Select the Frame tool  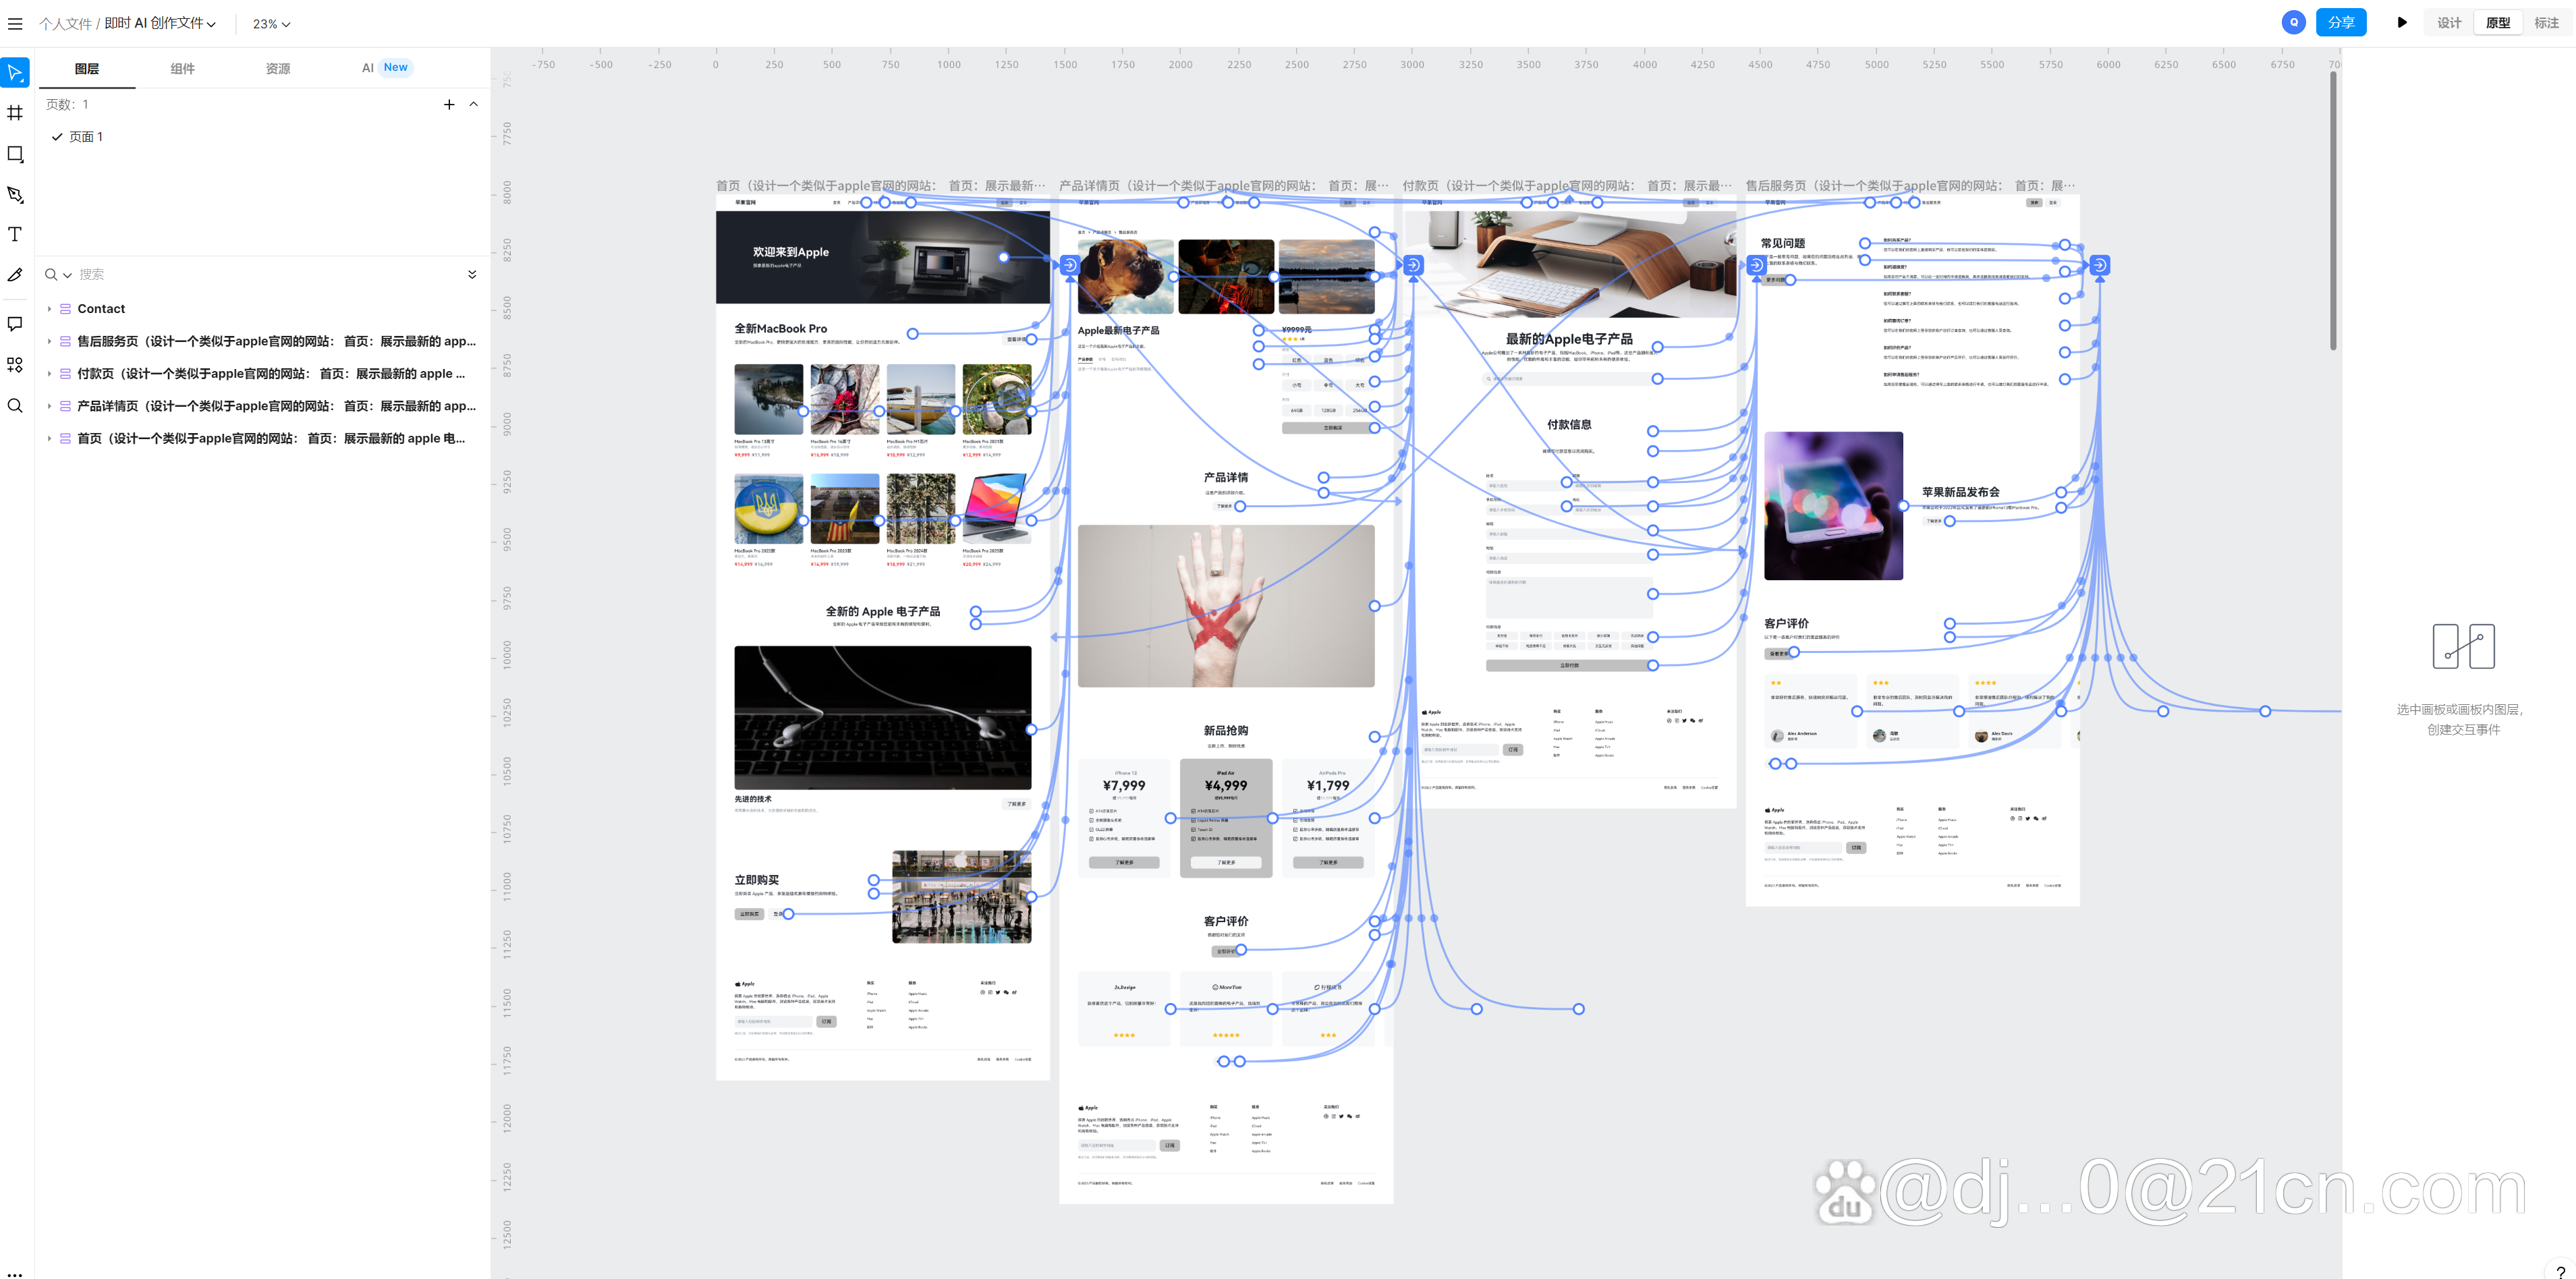[15, 113]
